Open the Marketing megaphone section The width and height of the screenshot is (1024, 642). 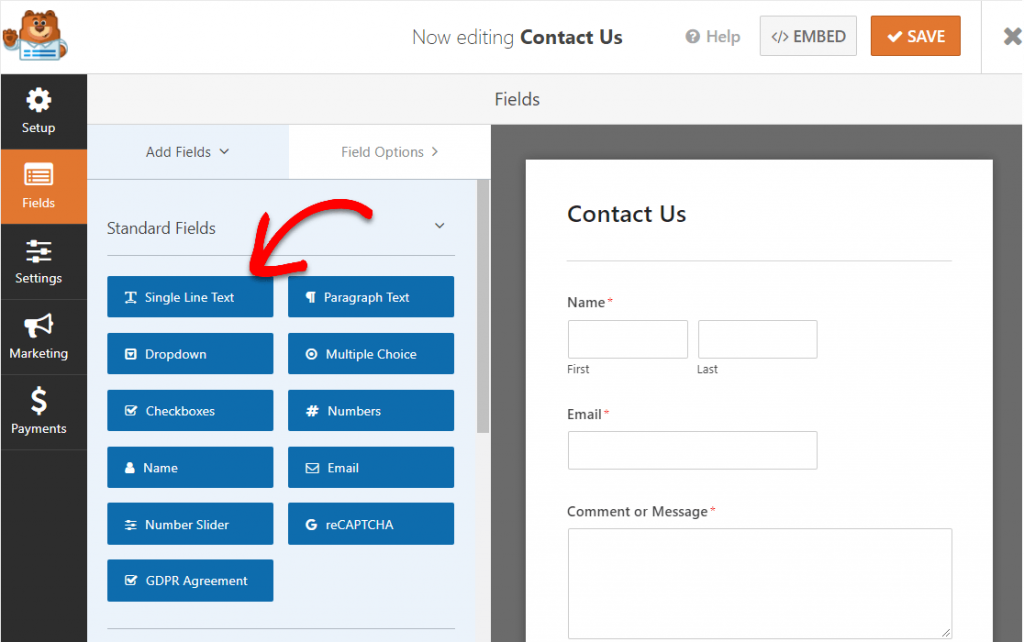coord(39,337)
